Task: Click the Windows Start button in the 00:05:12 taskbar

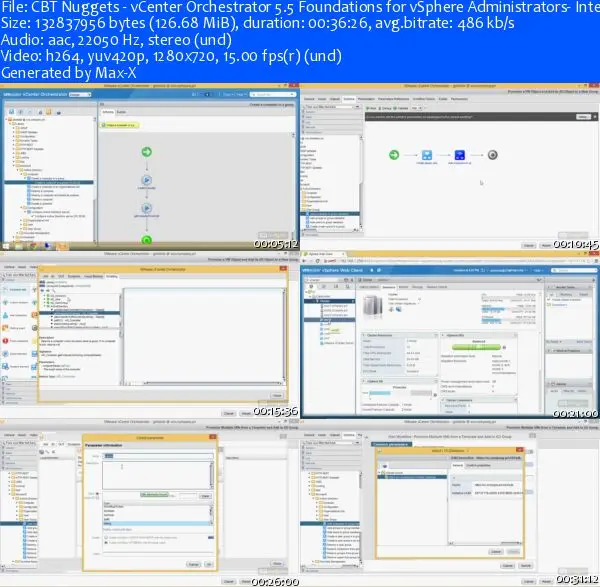Action: pos(6,246)
